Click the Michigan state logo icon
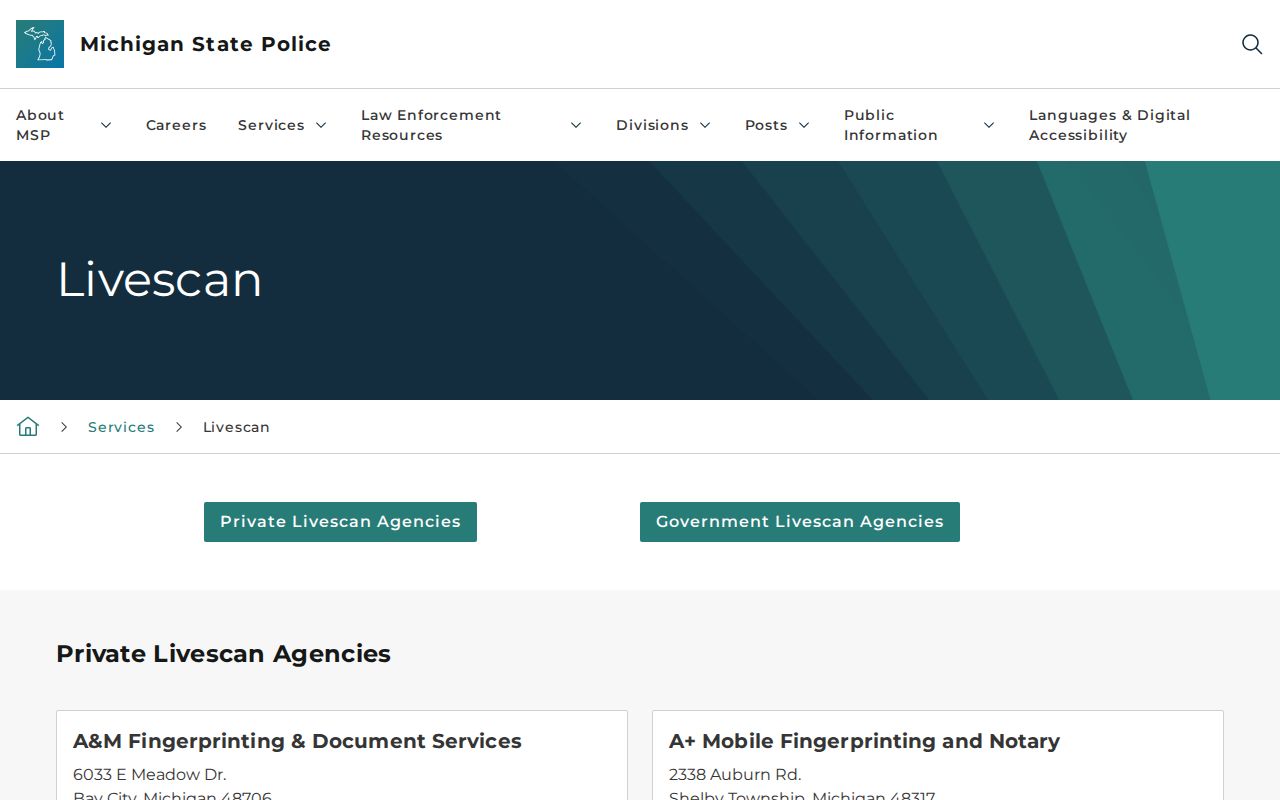The height and width of the screenshot is (800, 1280). [x=40, y=44]
